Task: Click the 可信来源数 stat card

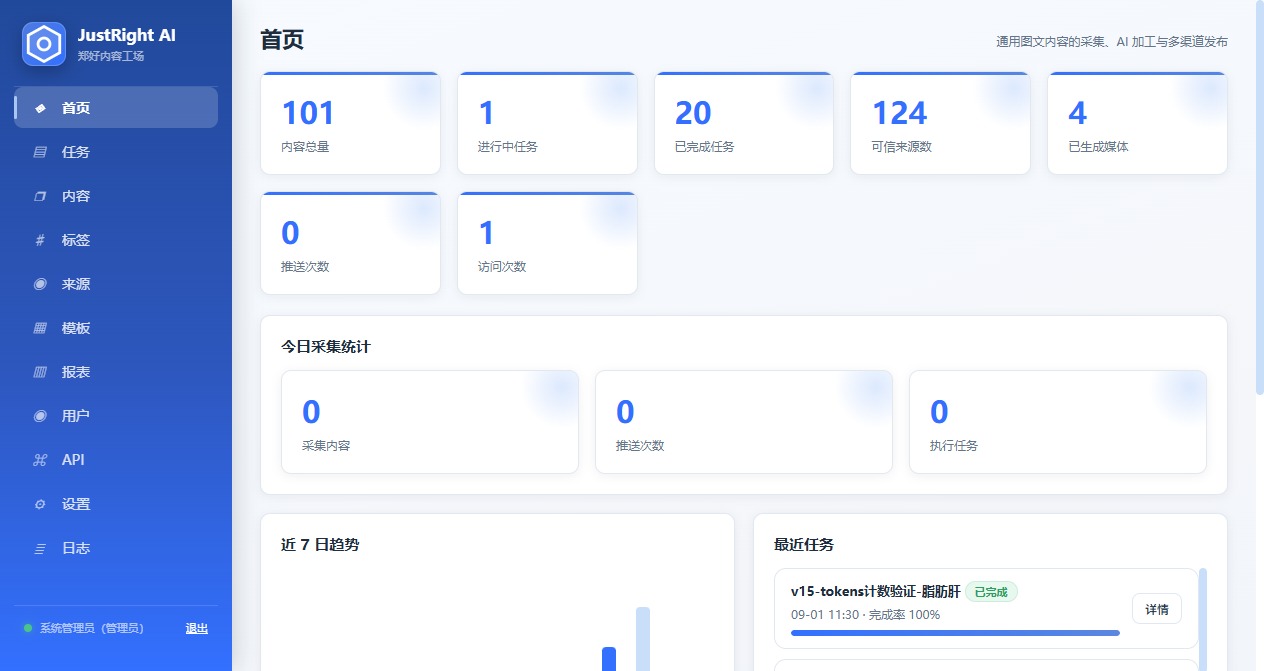Action: pyautogui.click(x=940, y=123)
